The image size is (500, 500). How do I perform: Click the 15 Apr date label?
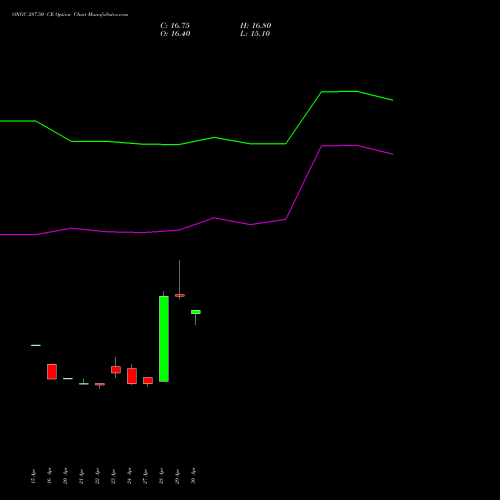point(33,476)
